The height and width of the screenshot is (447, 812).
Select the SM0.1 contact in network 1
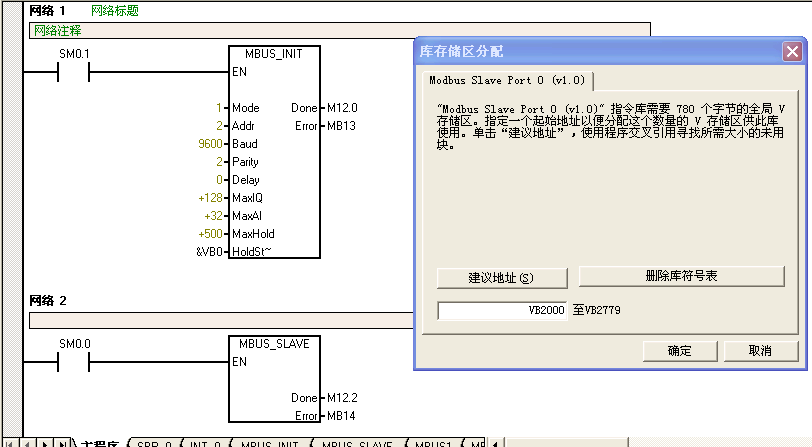tap(74, 71)
